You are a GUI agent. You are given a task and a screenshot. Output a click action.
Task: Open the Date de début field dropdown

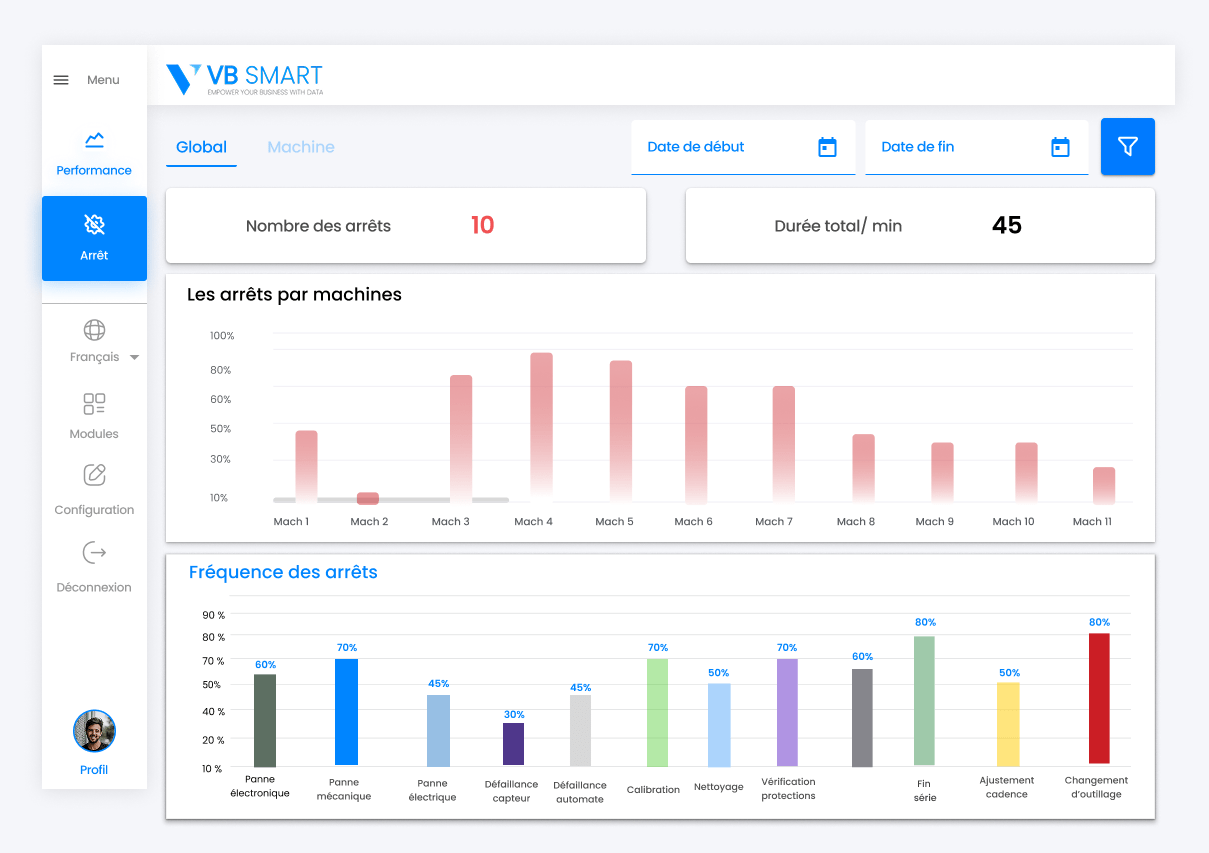(x=743, y=146)
